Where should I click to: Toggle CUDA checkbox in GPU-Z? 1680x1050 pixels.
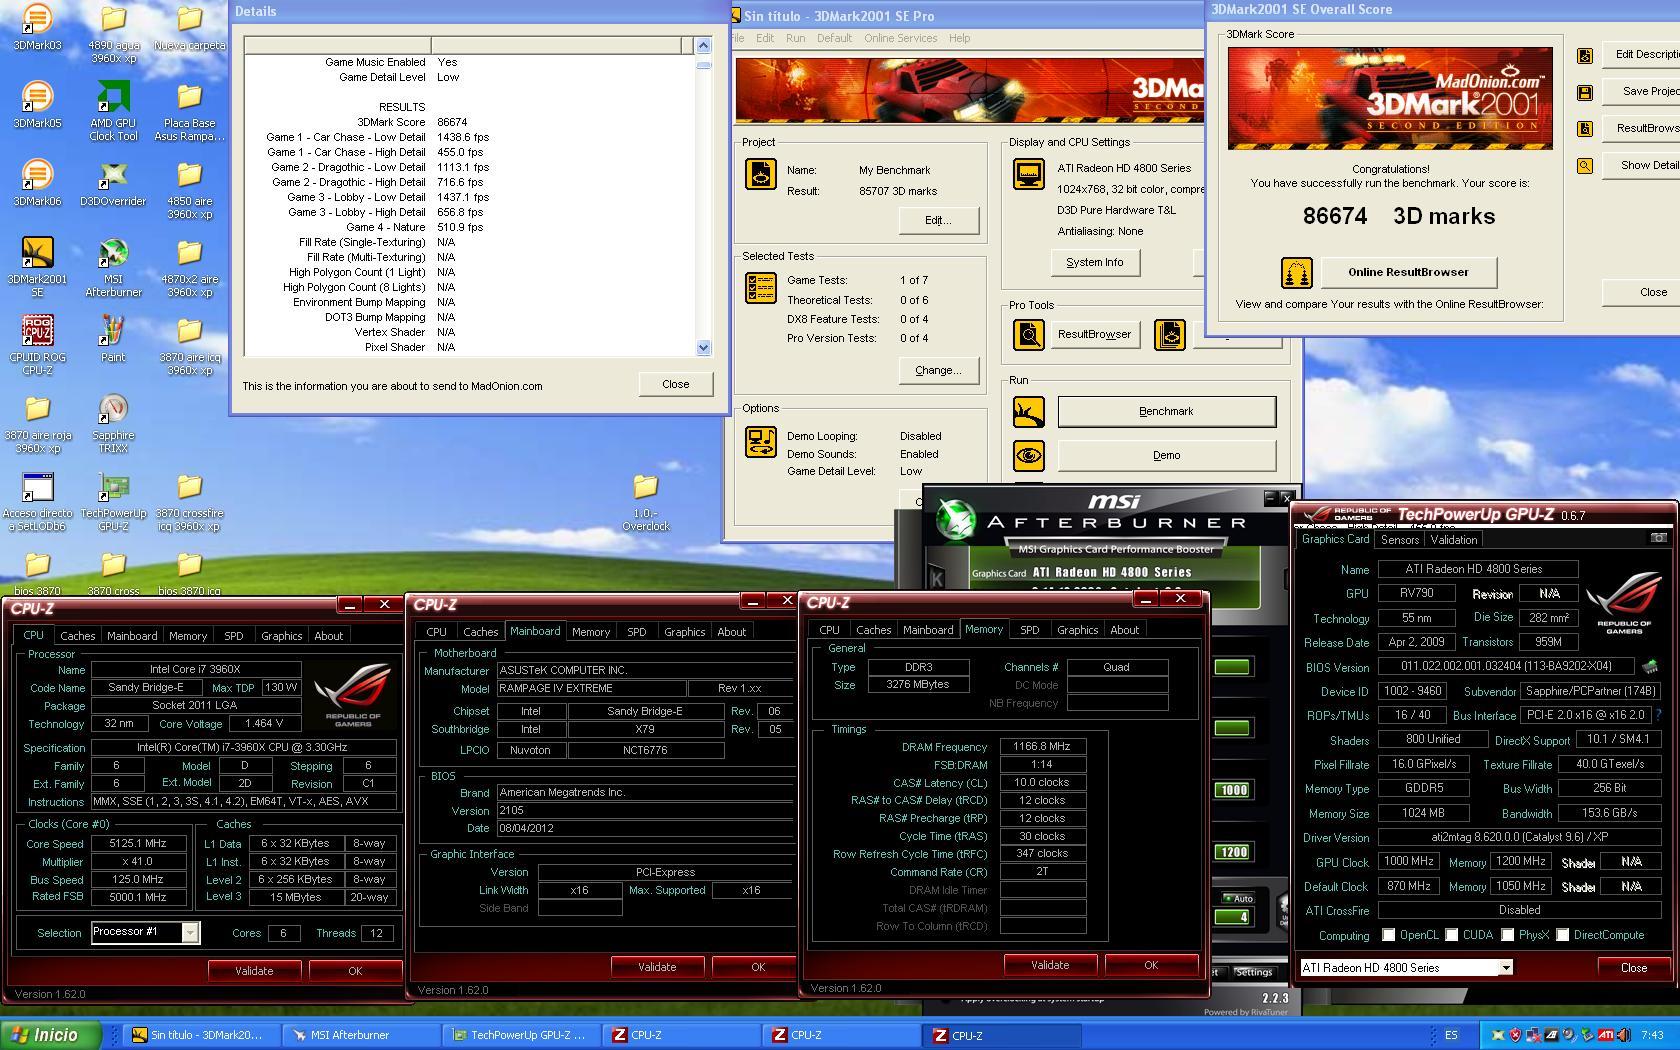1451,935
